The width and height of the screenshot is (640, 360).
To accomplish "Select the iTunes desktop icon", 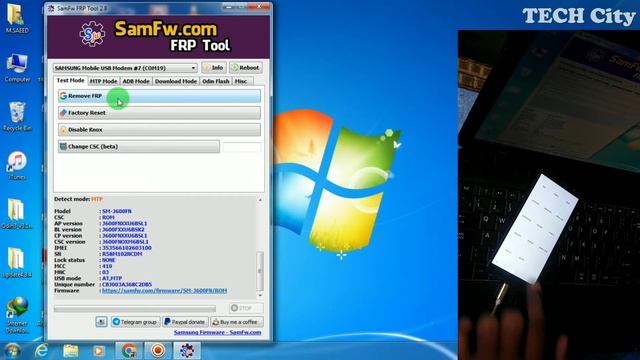I will coord(17,166).
